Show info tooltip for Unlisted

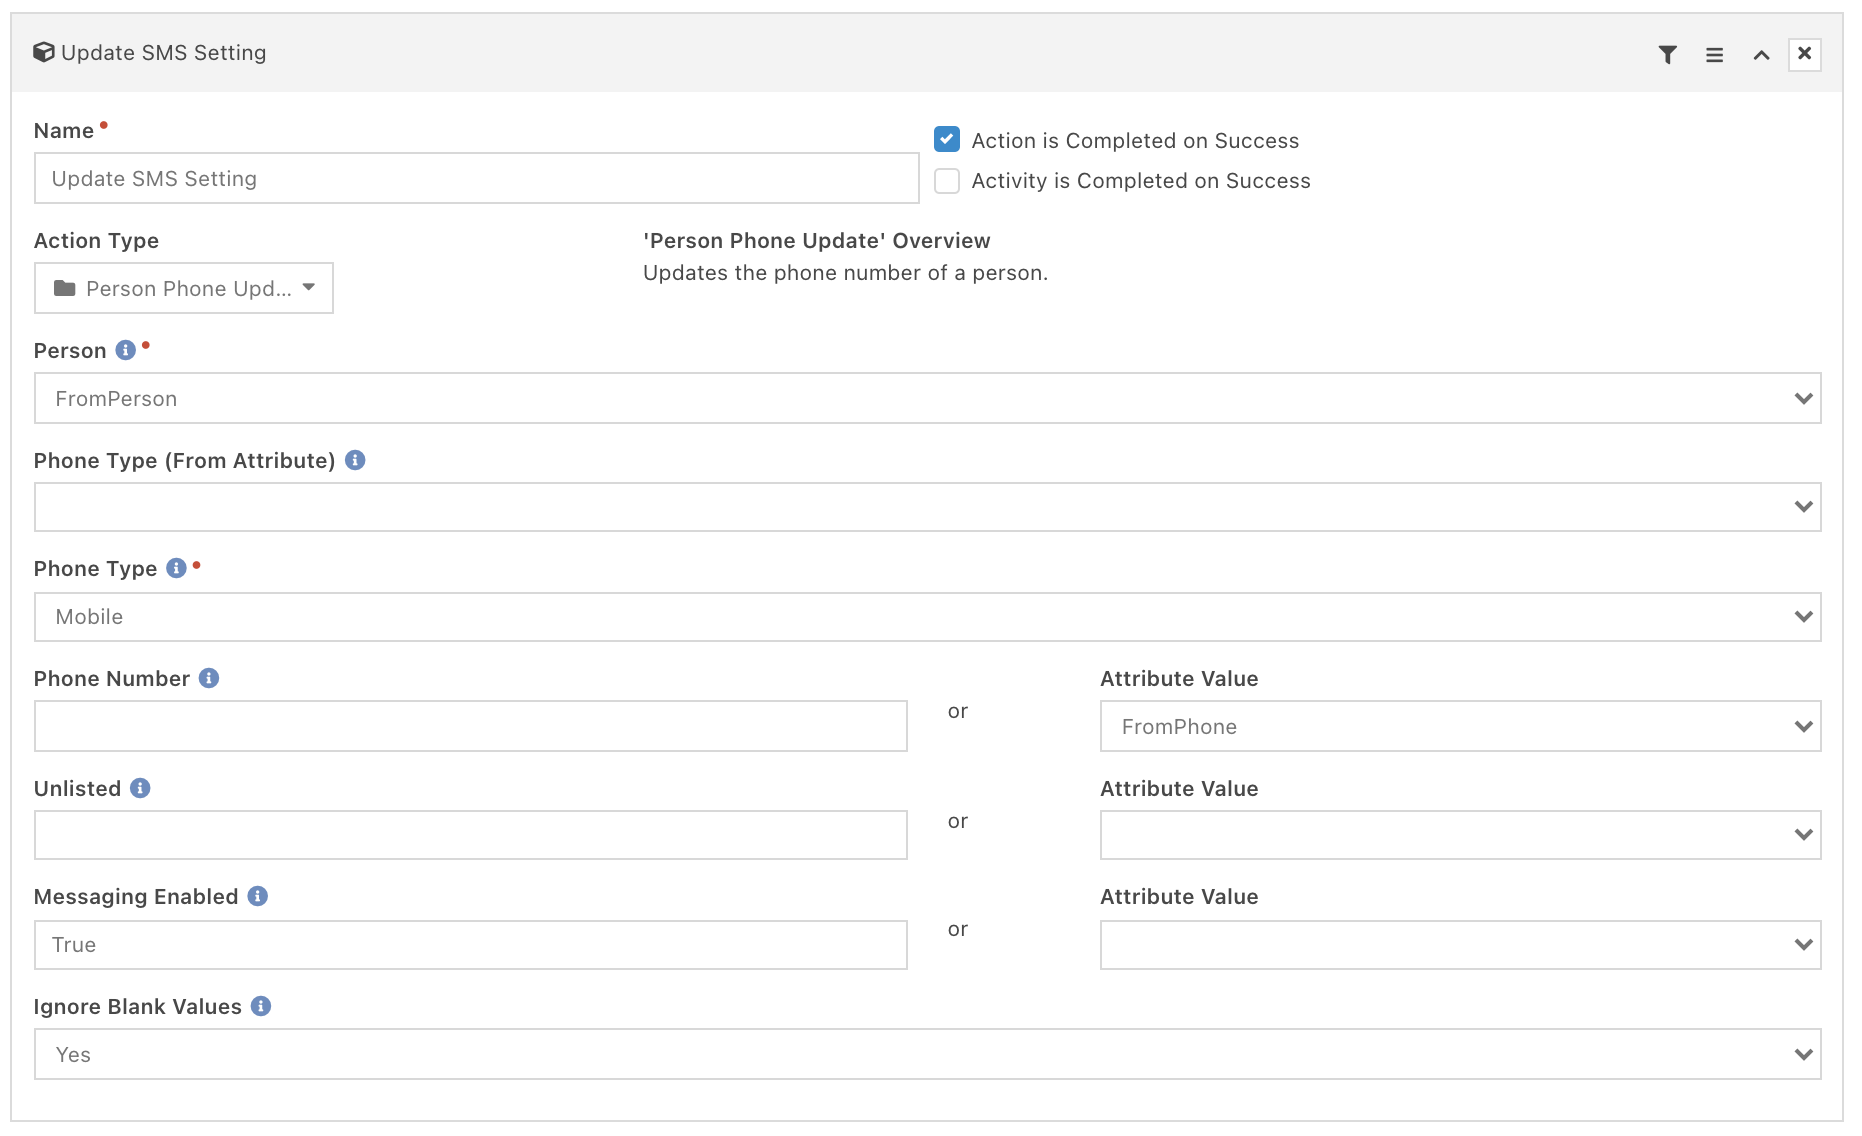[140, 788]
